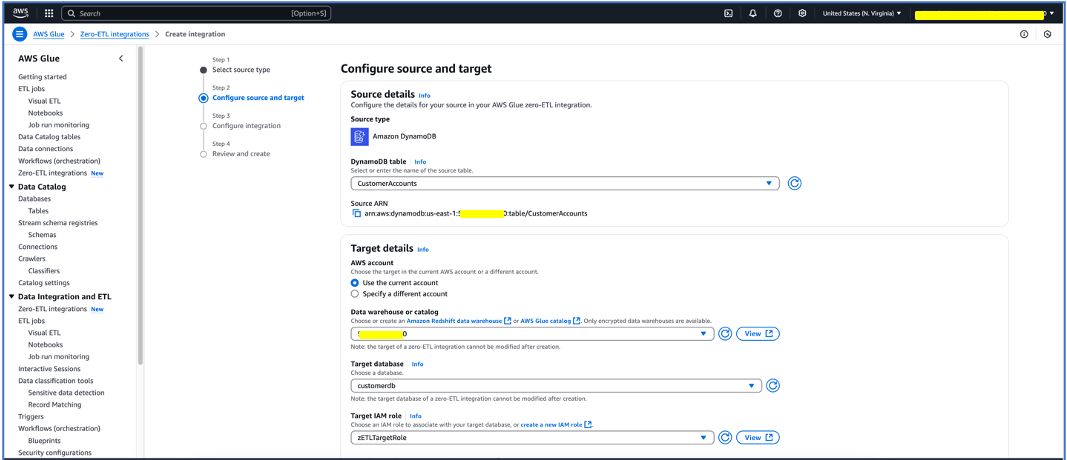
Task: Select Specify a different account
Action: (355, 294)
